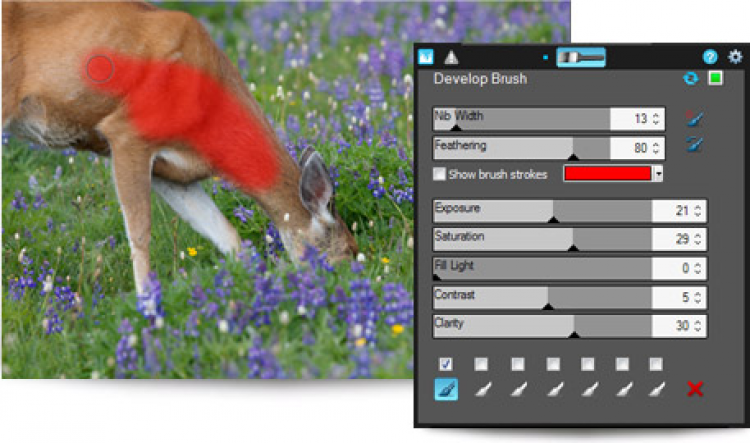Screen dimensions: 750x443
Task: Click the brush icon beside Nib Width
Action: click(694, 118)
